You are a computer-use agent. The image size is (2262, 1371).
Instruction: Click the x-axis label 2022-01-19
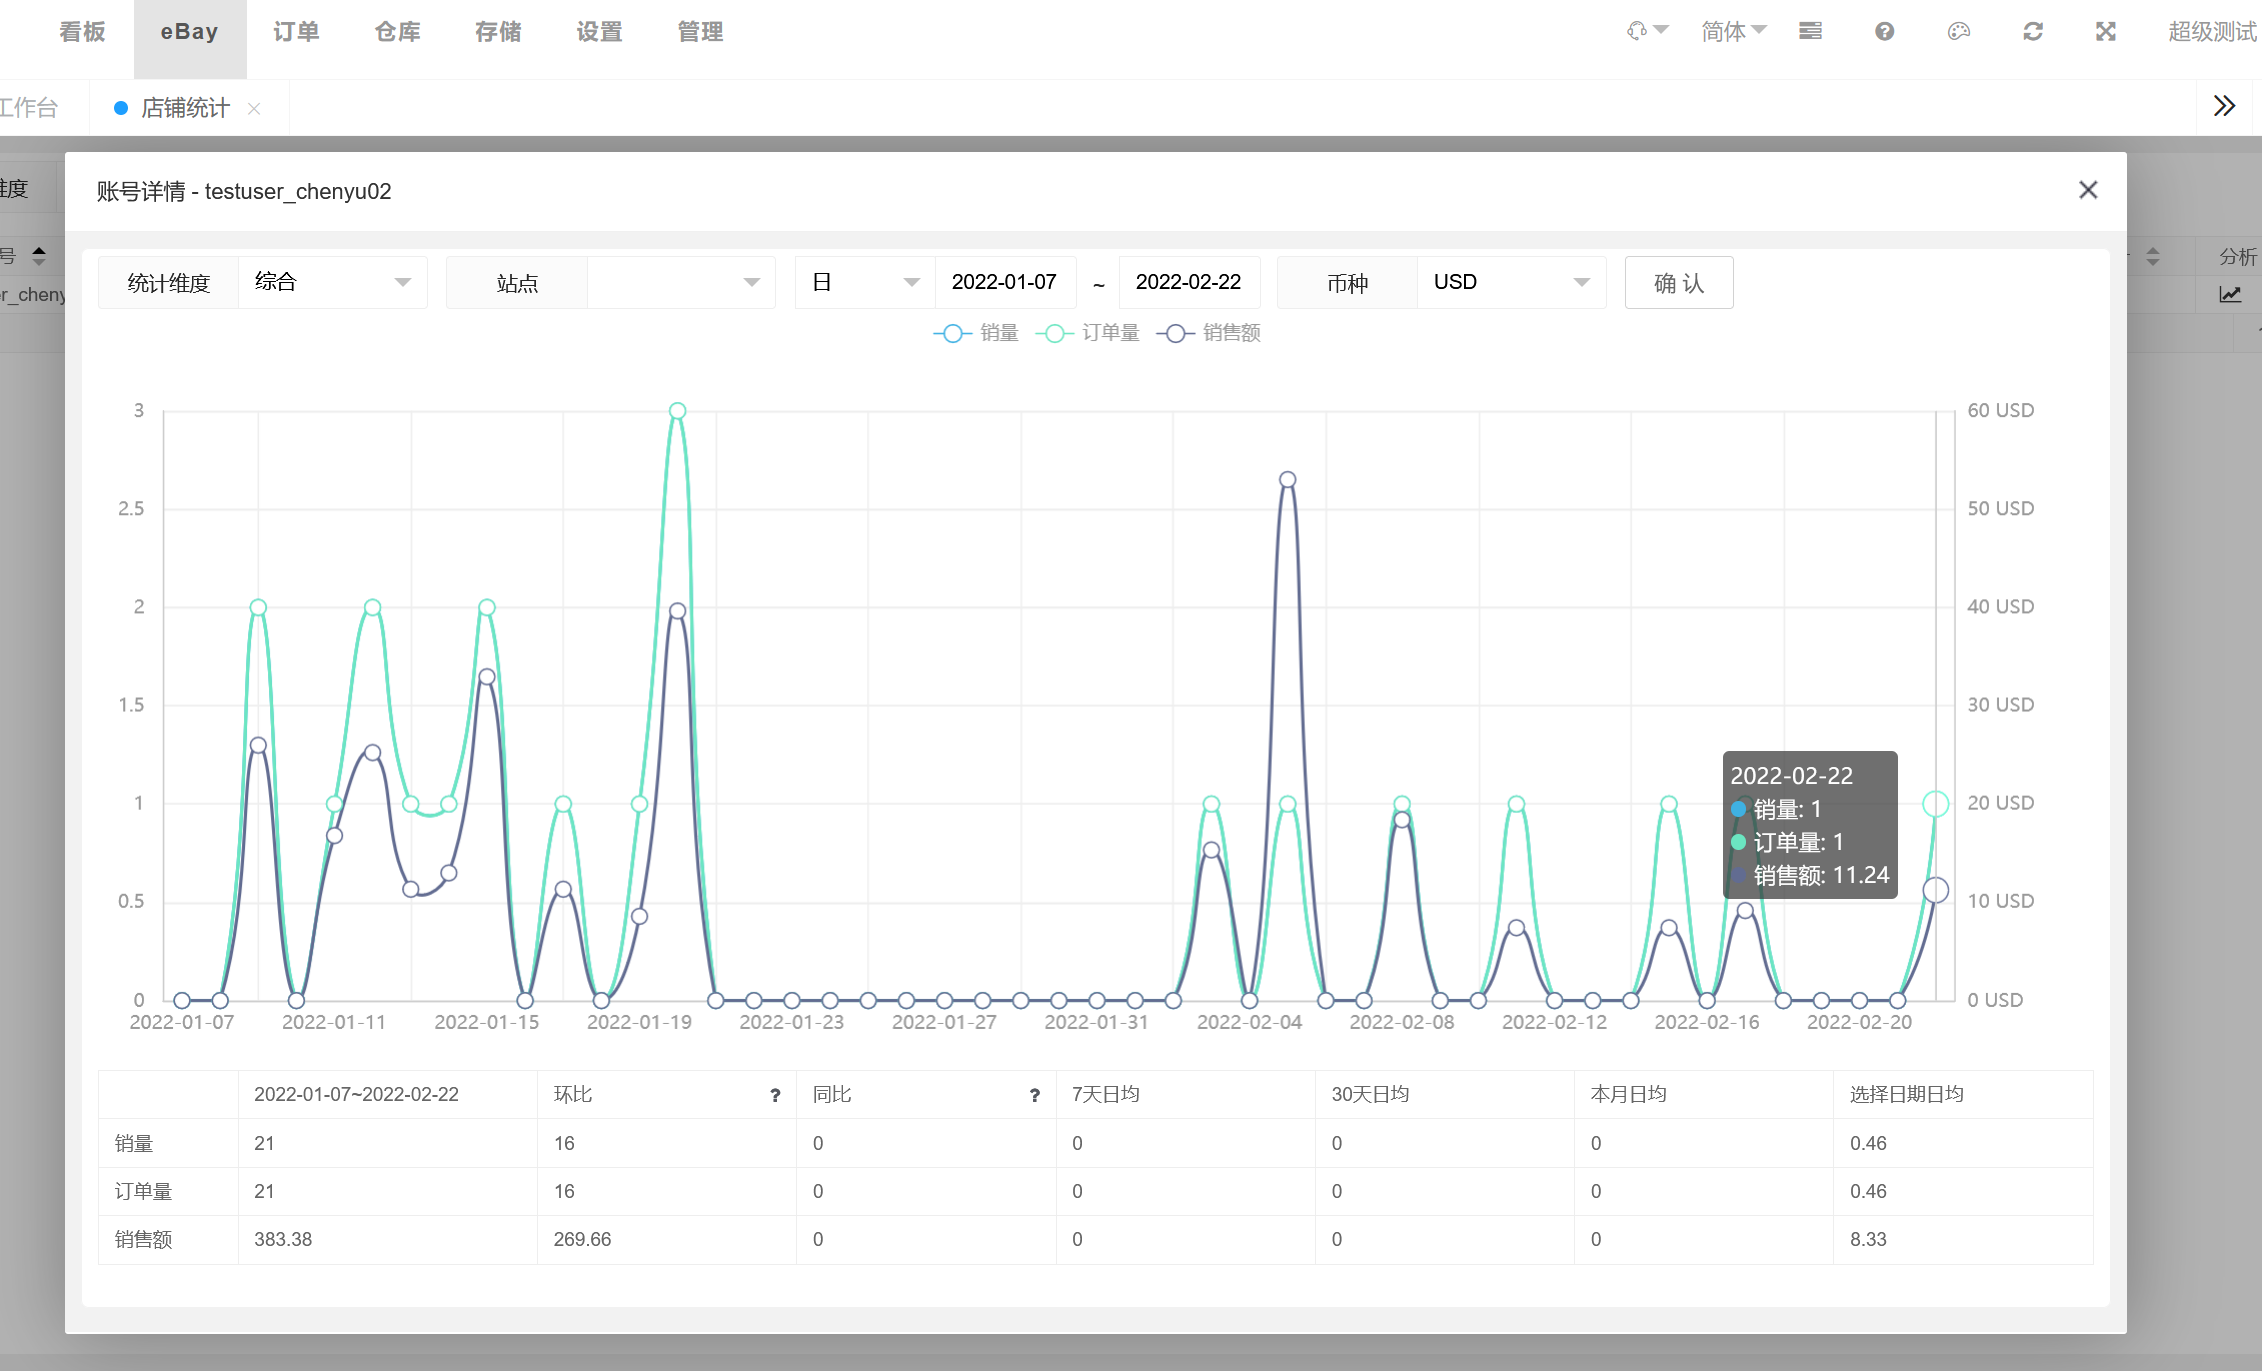click(639, 1022)
